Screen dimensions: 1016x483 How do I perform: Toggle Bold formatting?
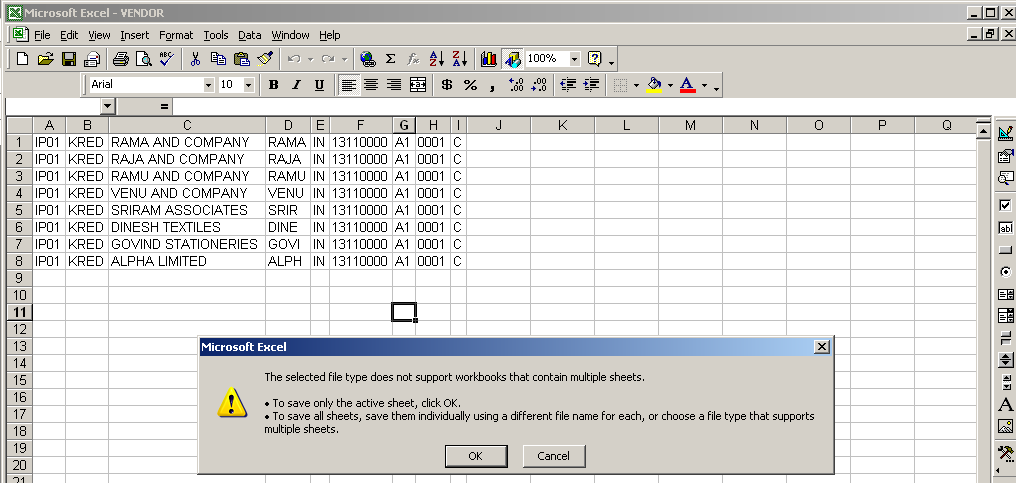[x=273, y=85]
